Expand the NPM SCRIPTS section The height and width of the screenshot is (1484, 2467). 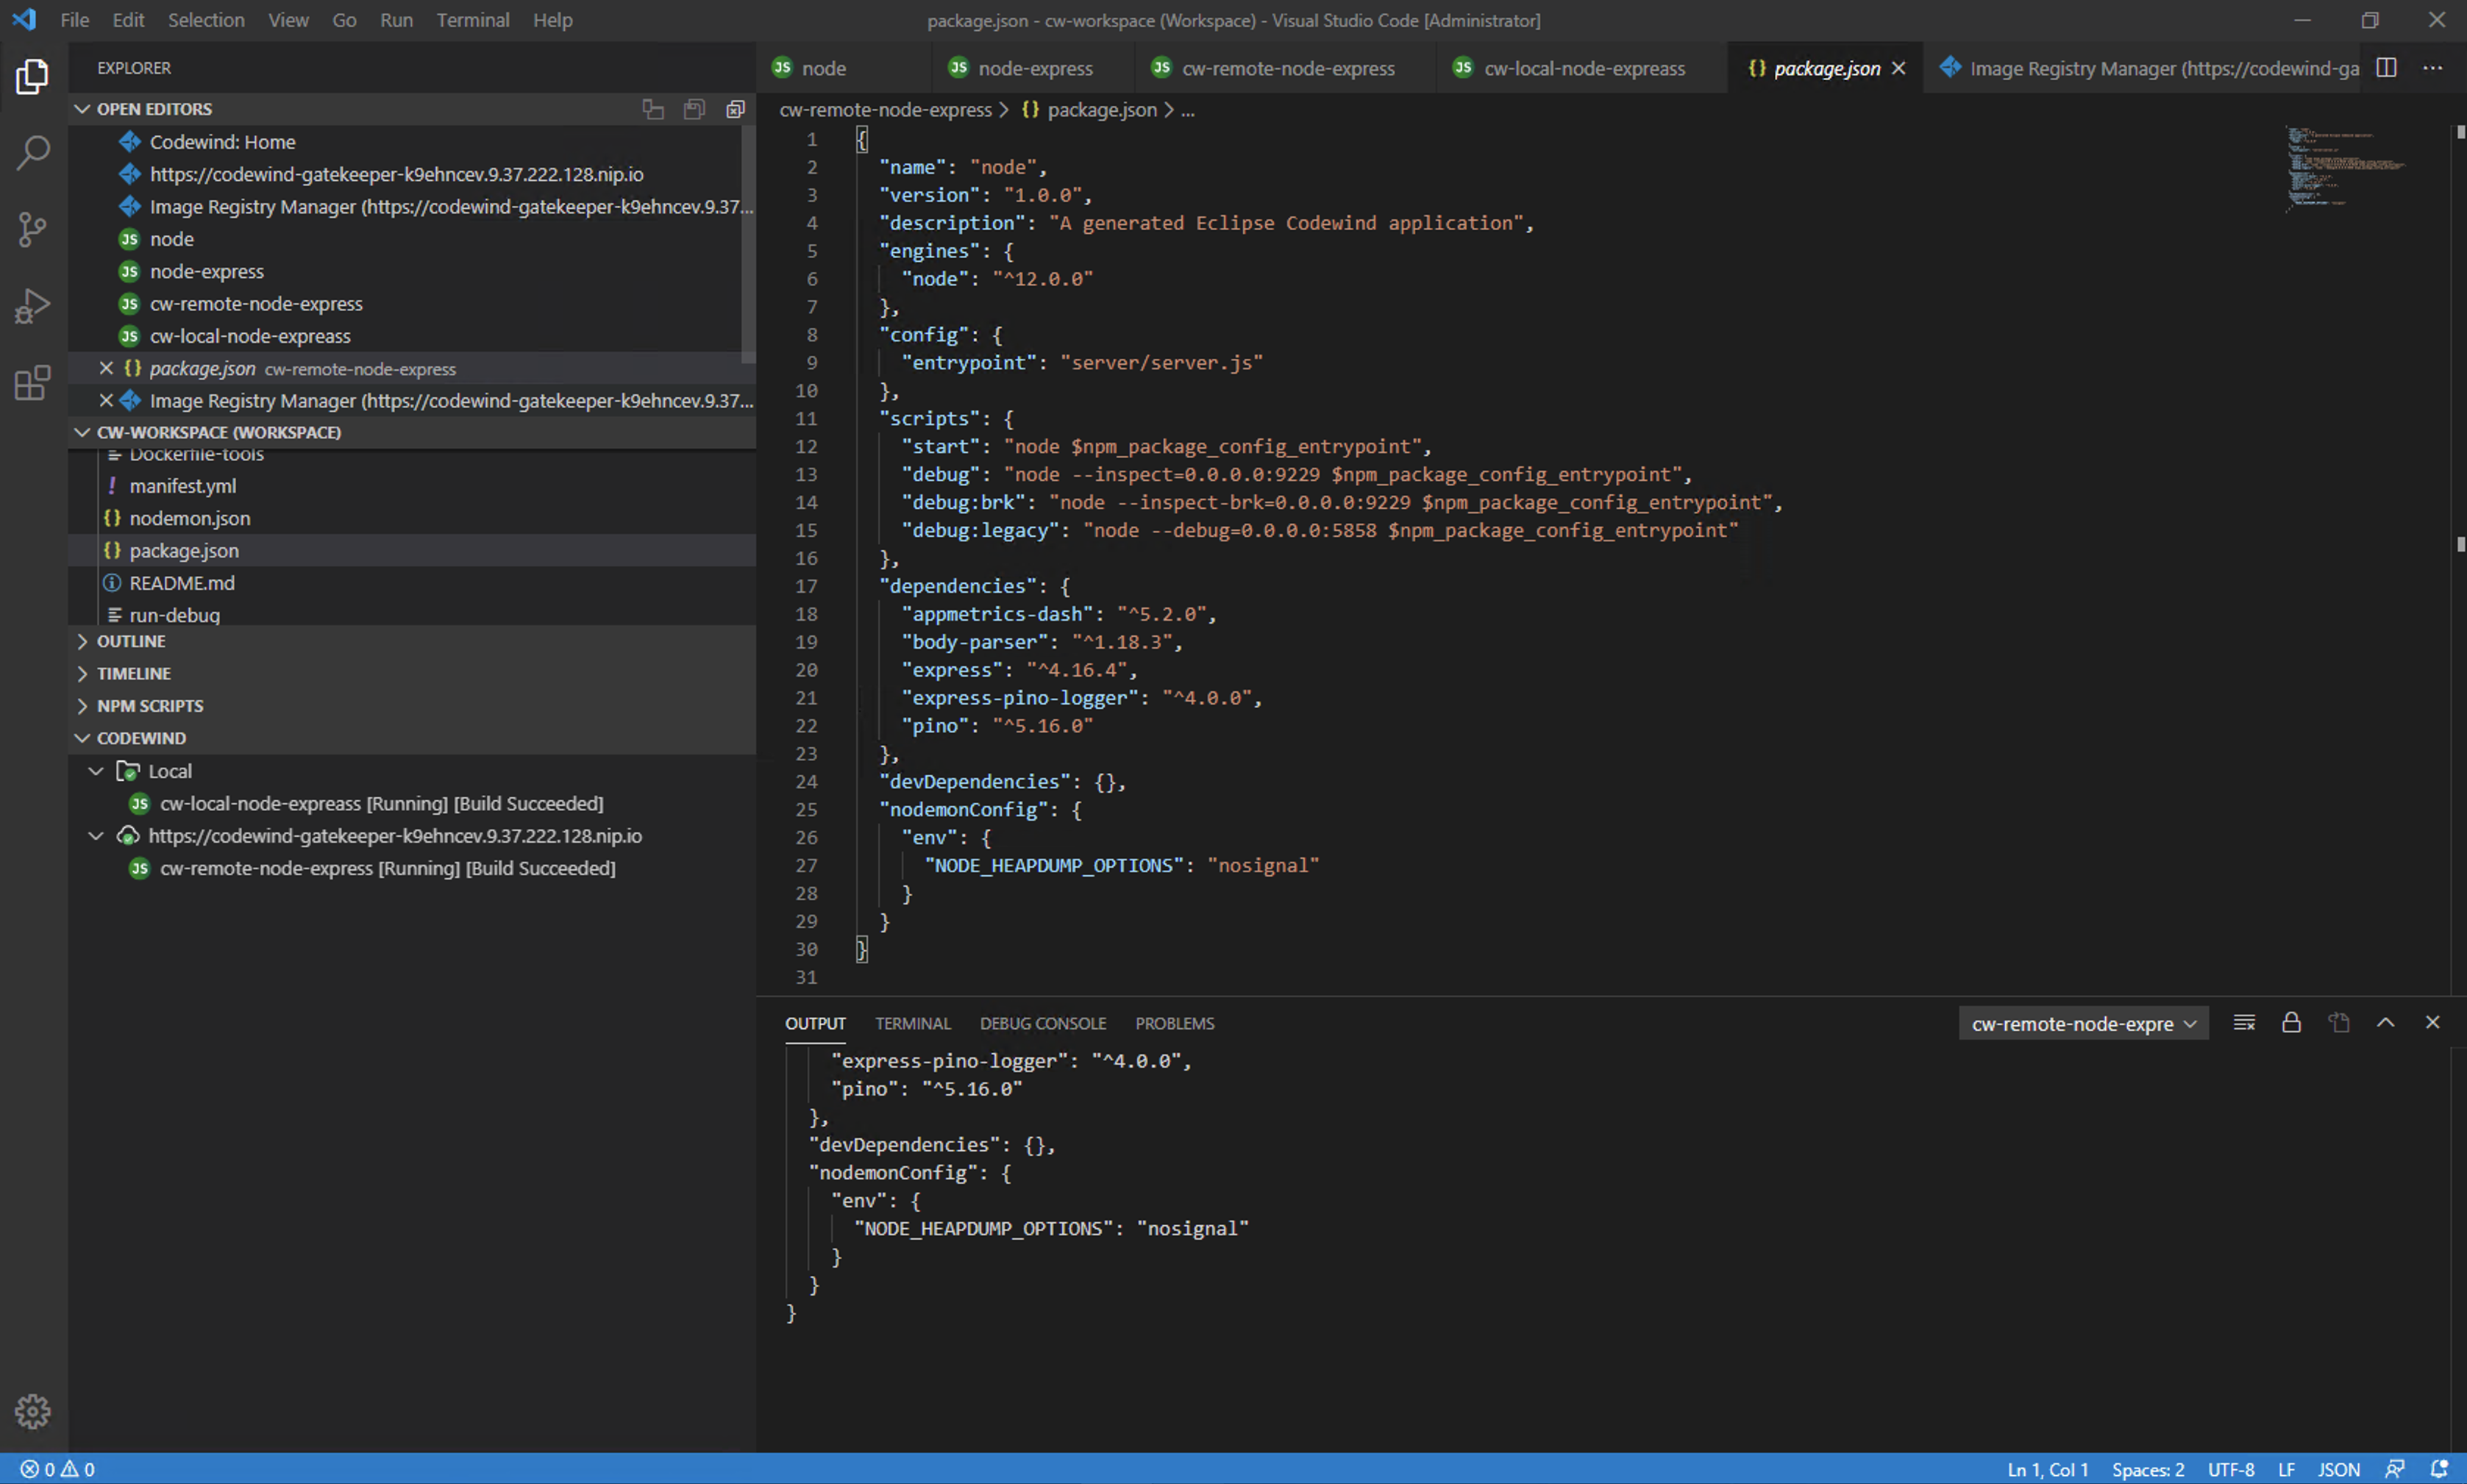point(150,706)
